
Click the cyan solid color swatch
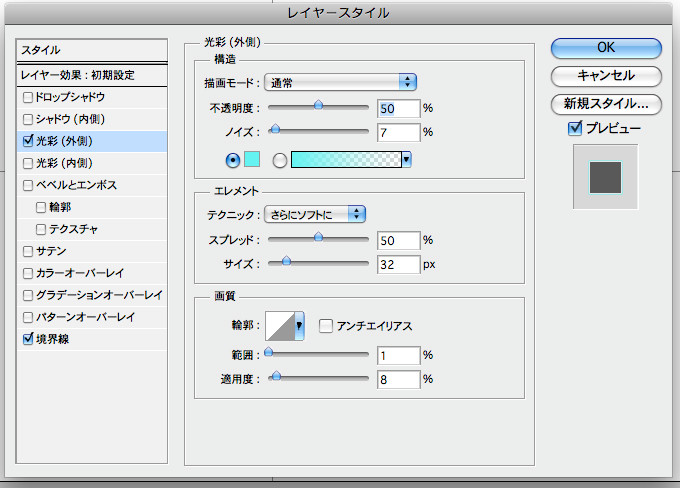click(x=253, y=159)
